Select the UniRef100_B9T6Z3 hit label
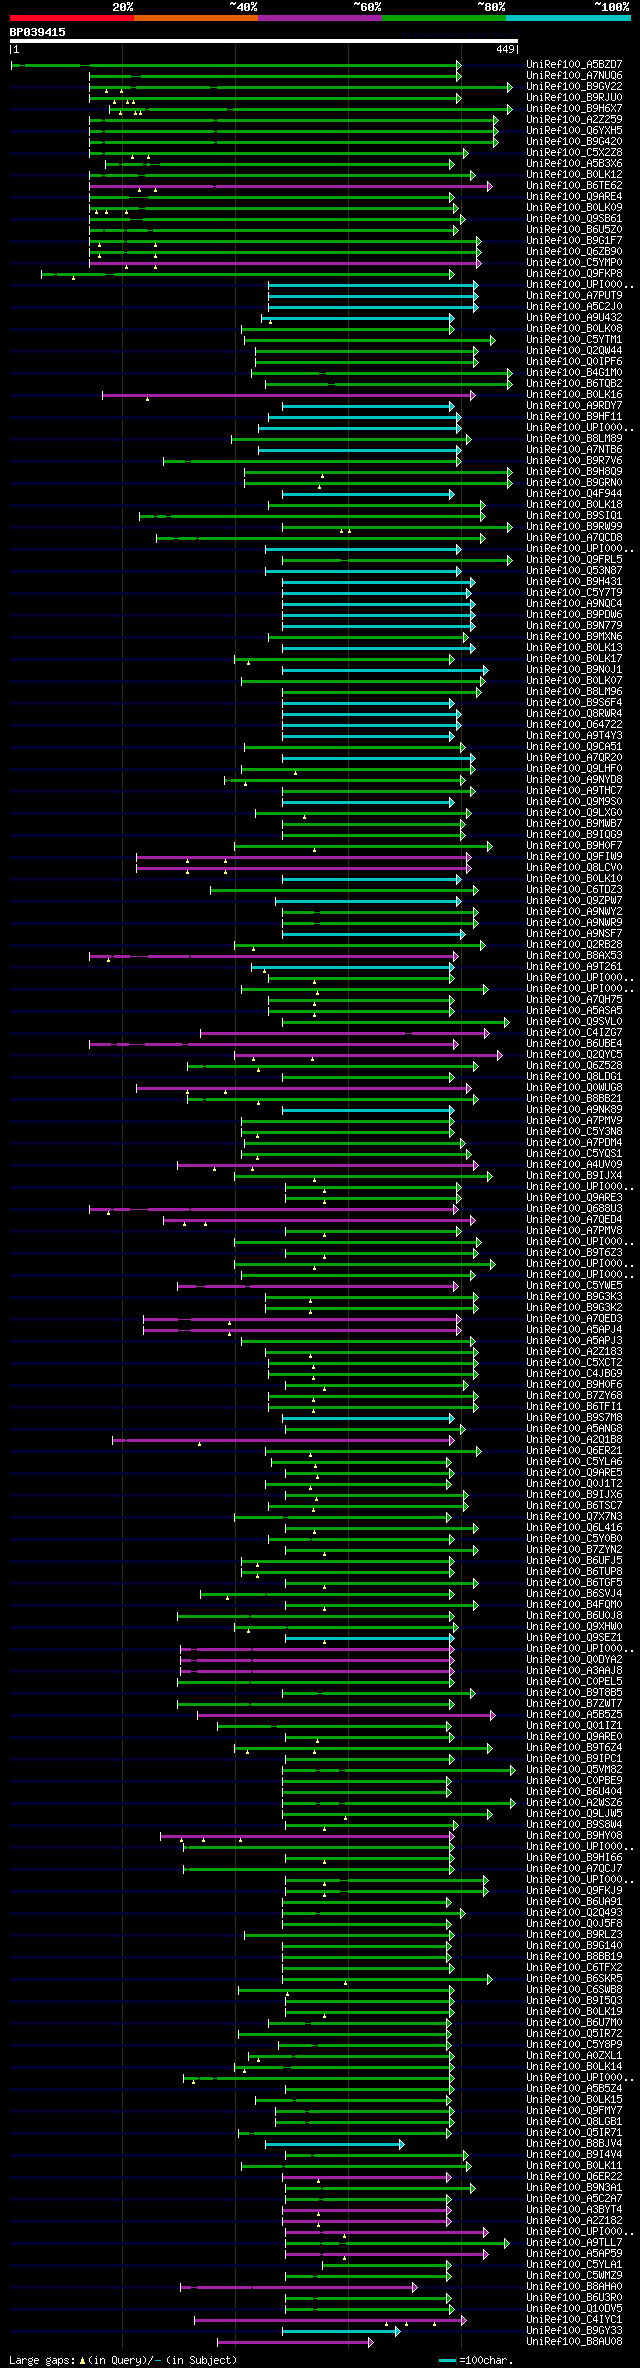 [574, 1252]
